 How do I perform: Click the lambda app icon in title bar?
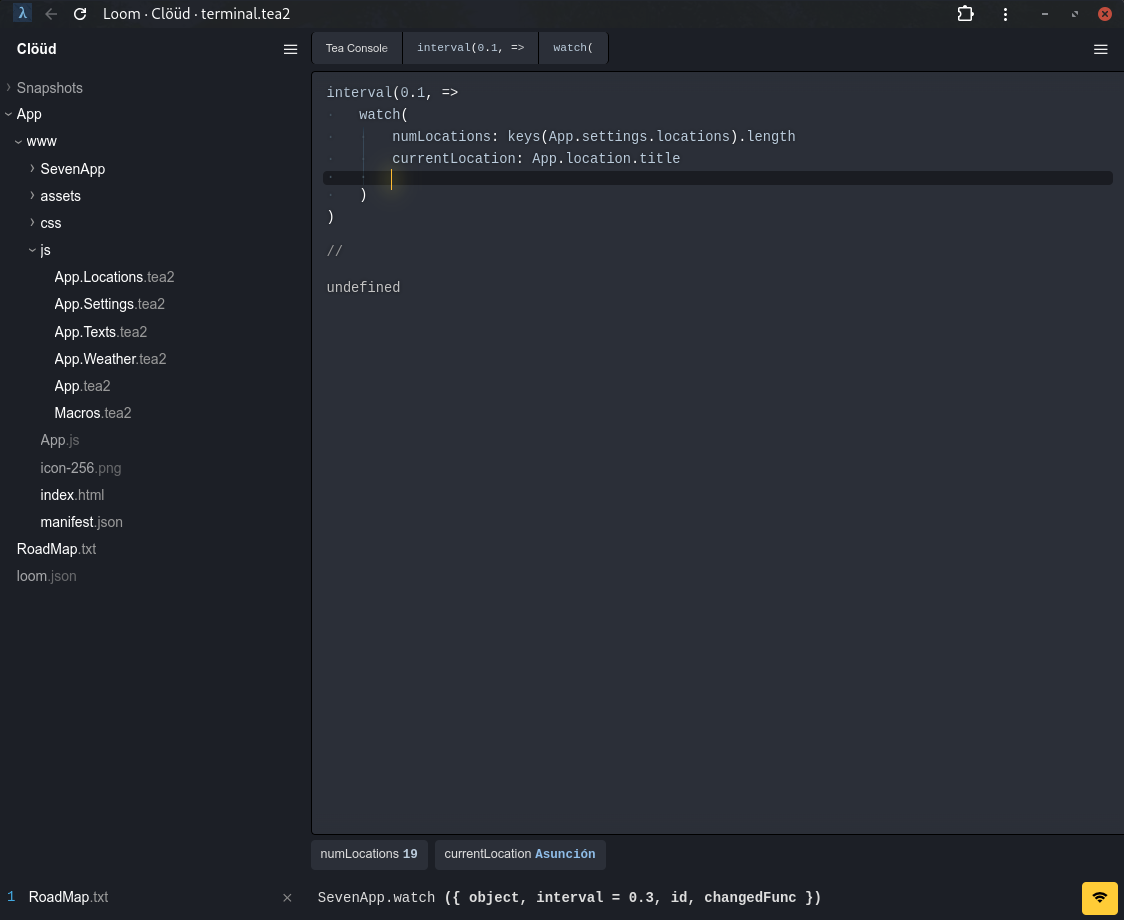coord(23,14)
